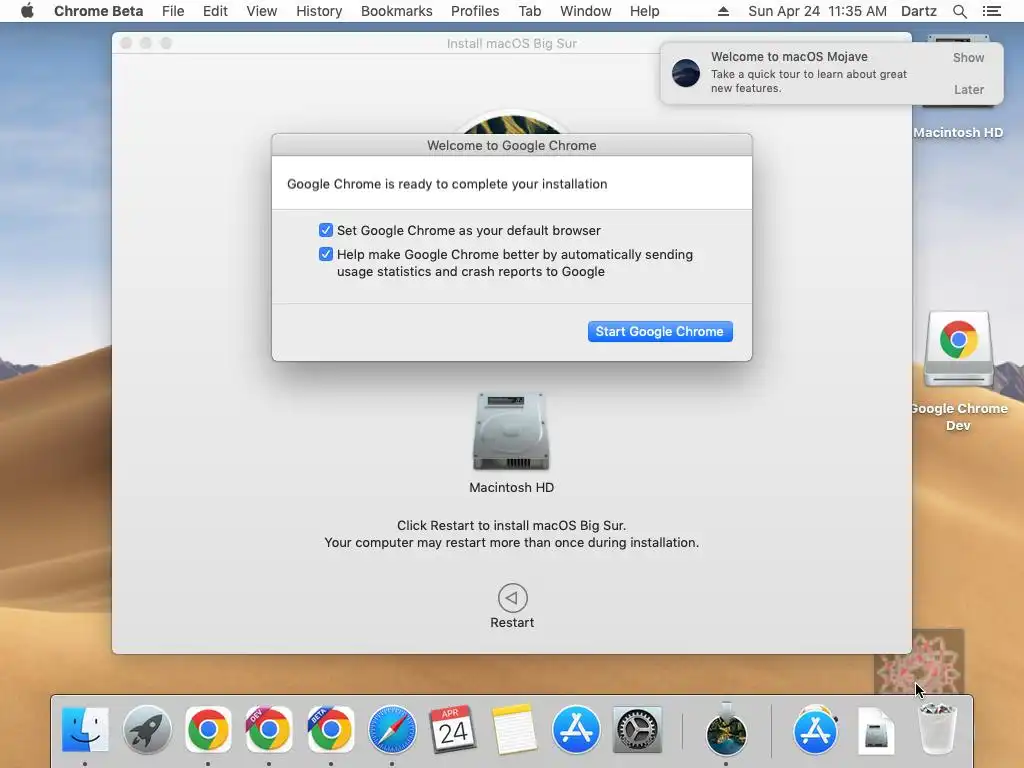Viewport: 1024px width, 768px height.
Task: Open the Chrome Beta application menu
Action: coord(99,11)
